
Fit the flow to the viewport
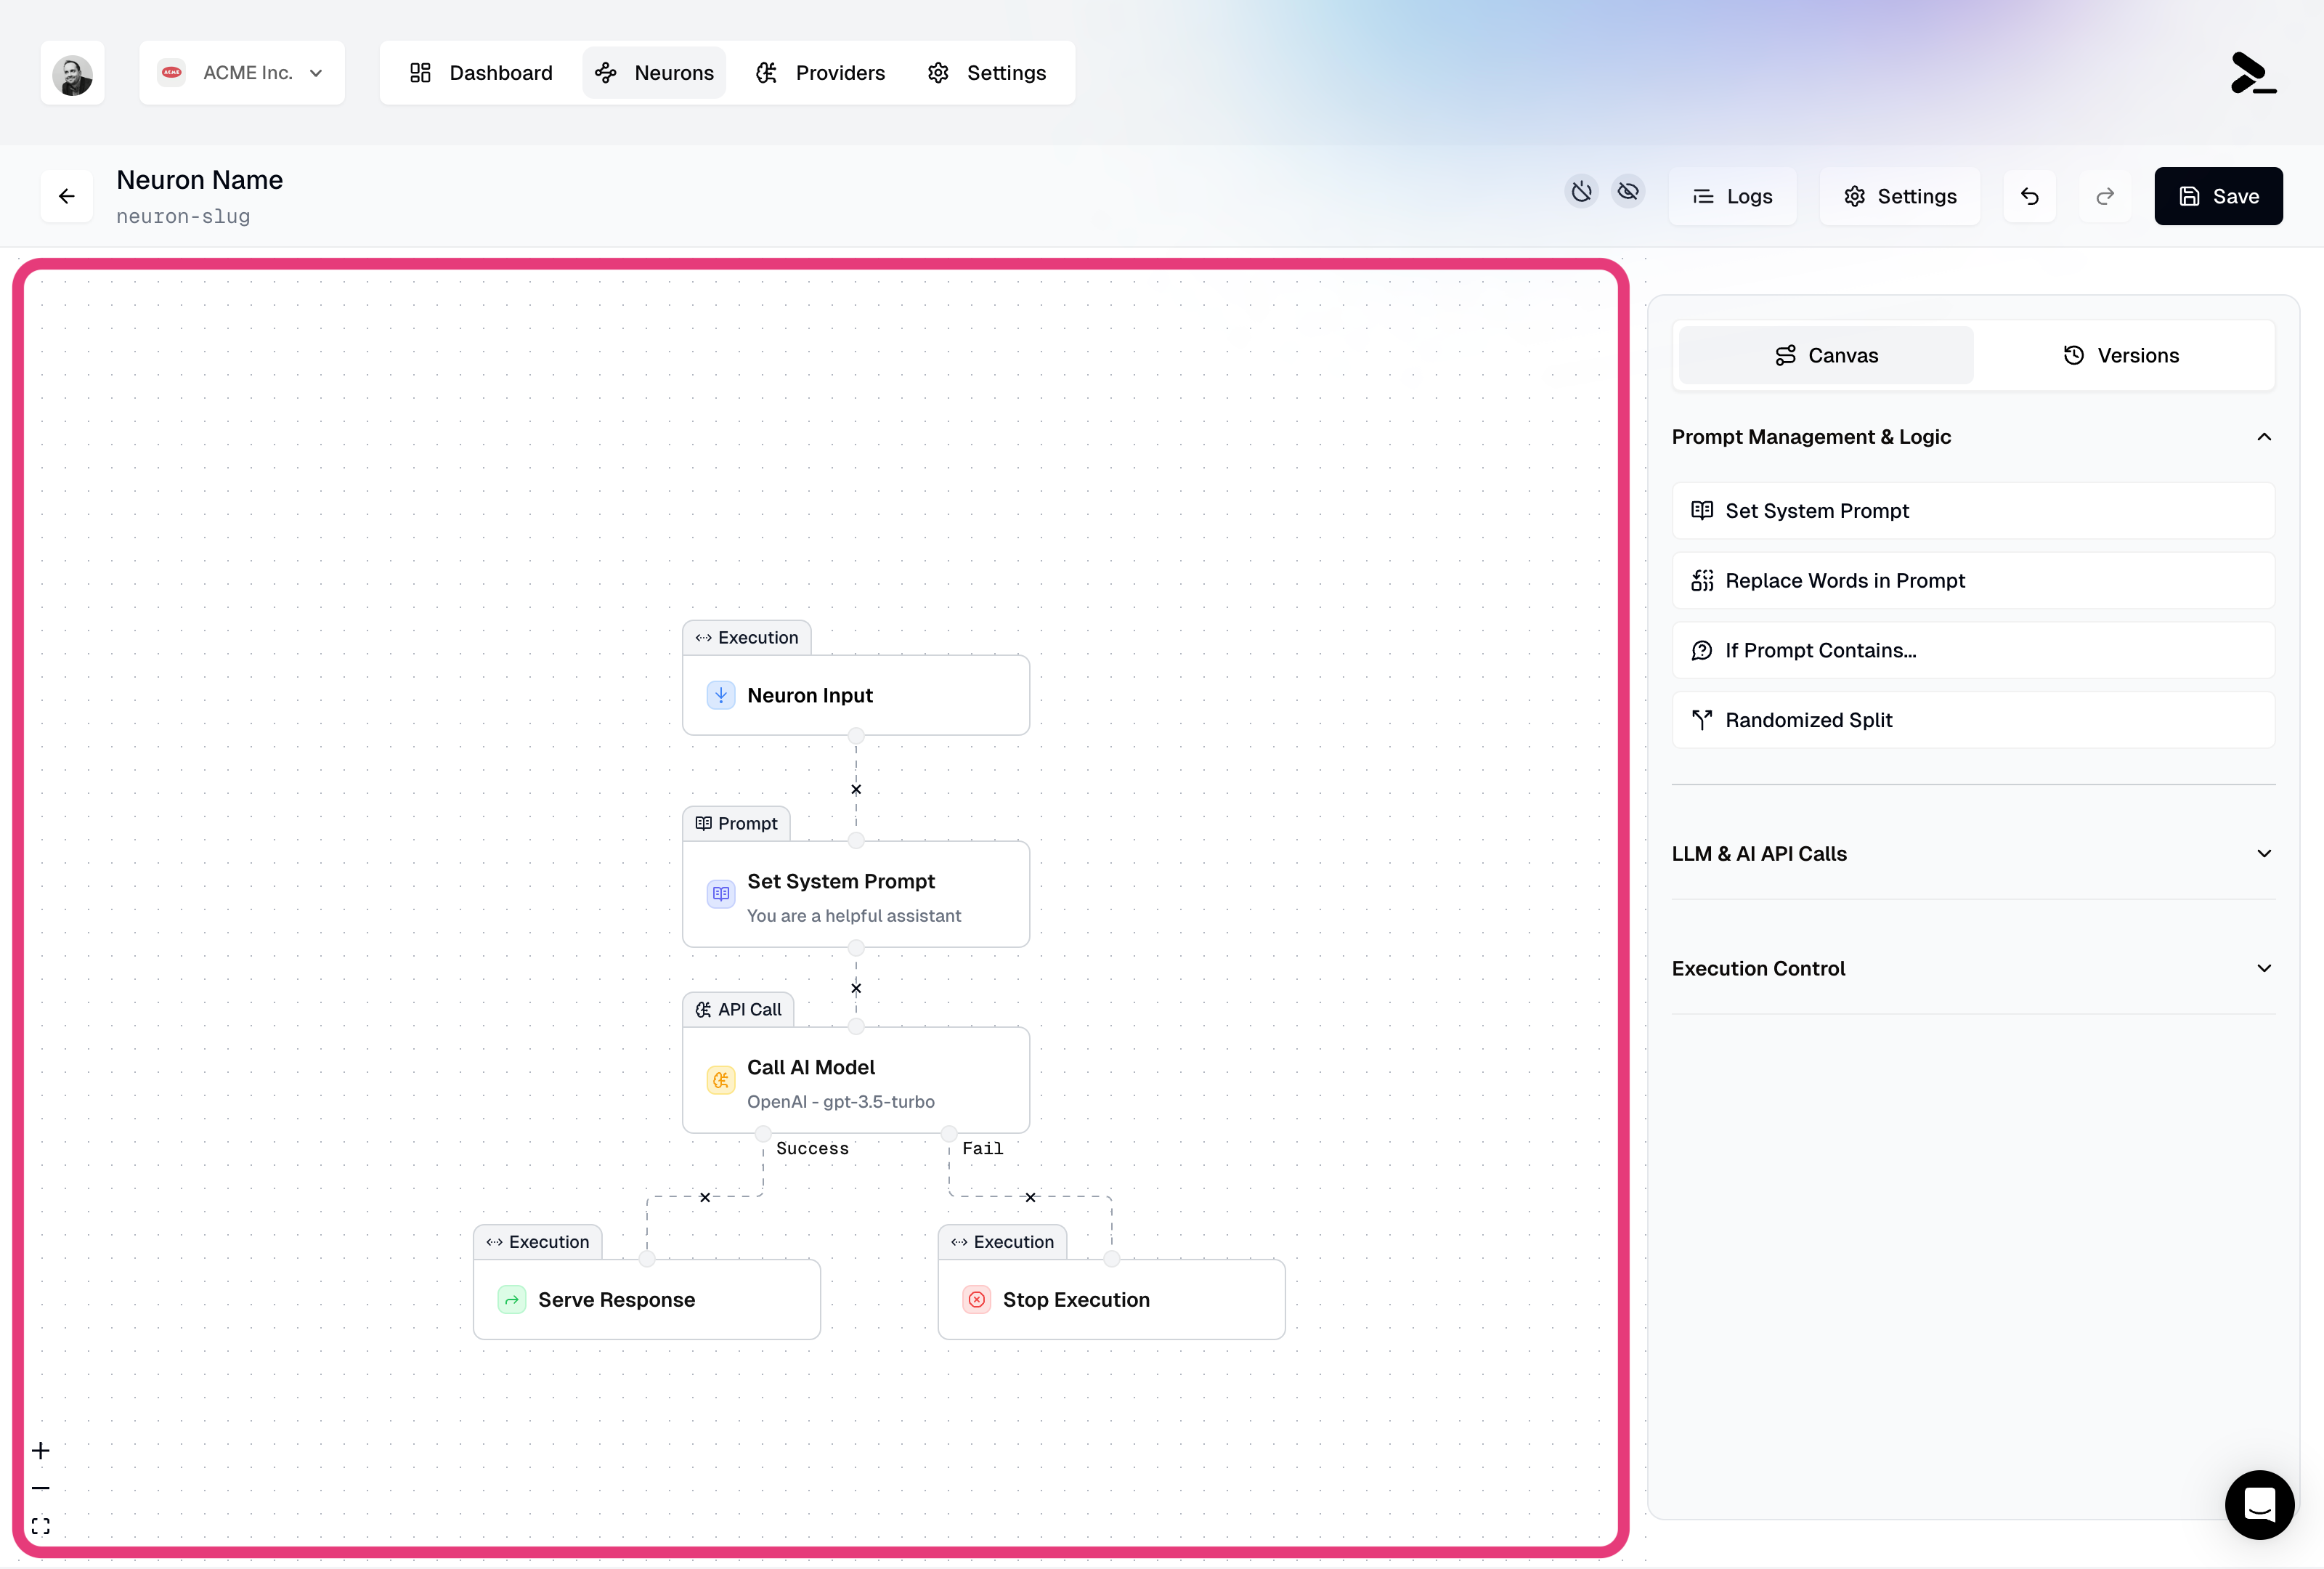[x=41, y=1526]
